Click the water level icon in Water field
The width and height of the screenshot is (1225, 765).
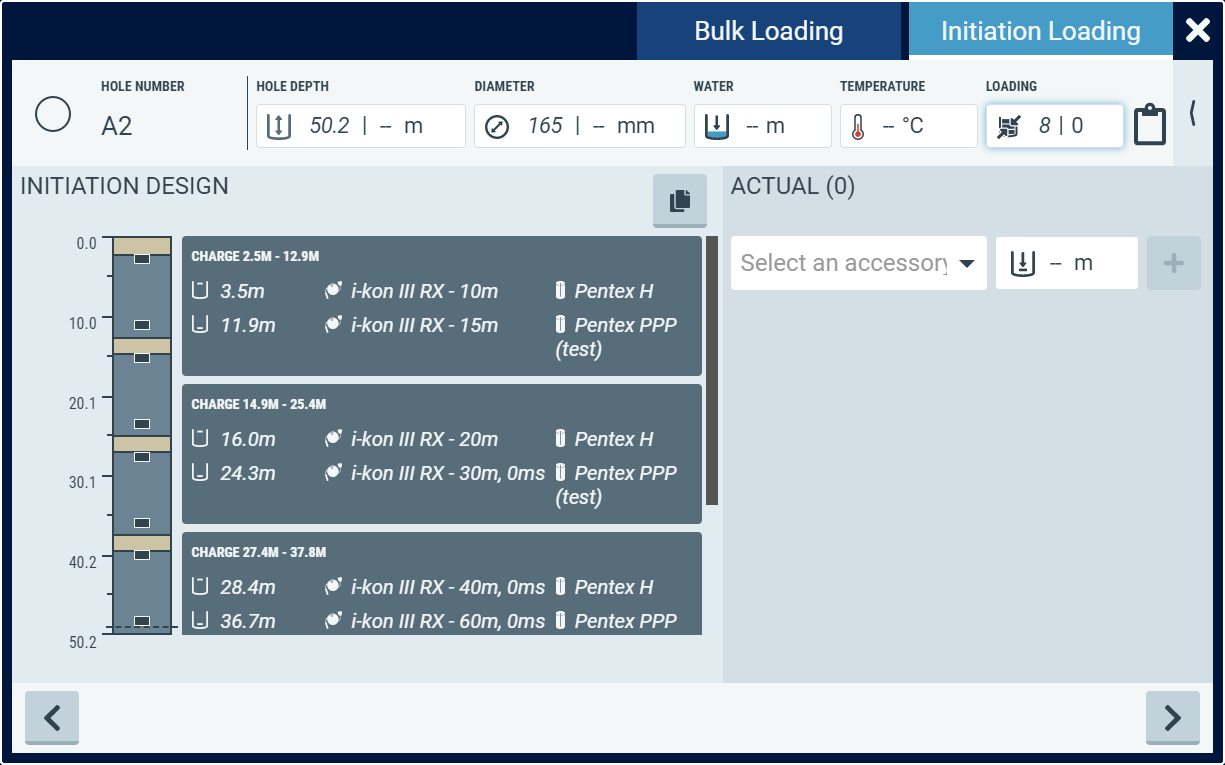(x=716, y=126)
